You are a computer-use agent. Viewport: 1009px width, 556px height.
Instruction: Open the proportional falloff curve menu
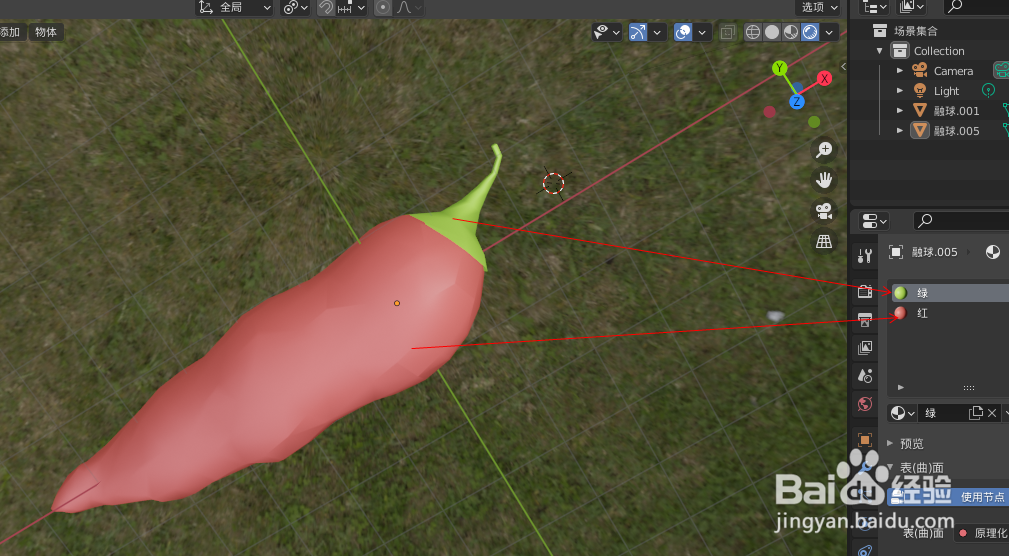(409, 7)
